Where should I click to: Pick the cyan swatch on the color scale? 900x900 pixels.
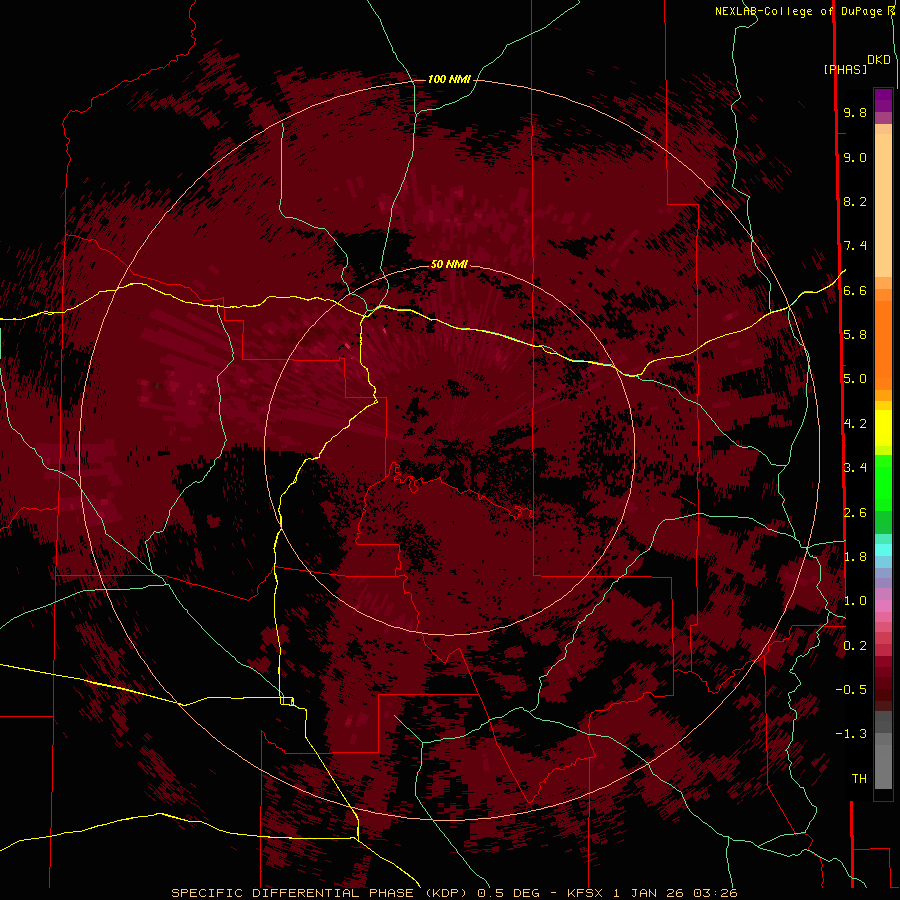pos(883,550)
